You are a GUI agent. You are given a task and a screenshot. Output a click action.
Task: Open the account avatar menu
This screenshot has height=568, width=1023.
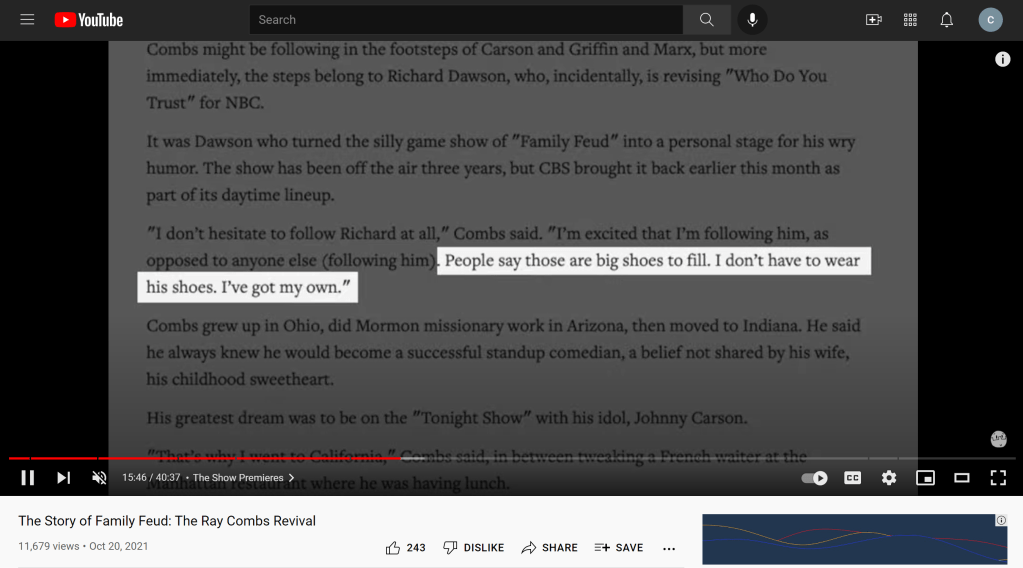point(990,20)
